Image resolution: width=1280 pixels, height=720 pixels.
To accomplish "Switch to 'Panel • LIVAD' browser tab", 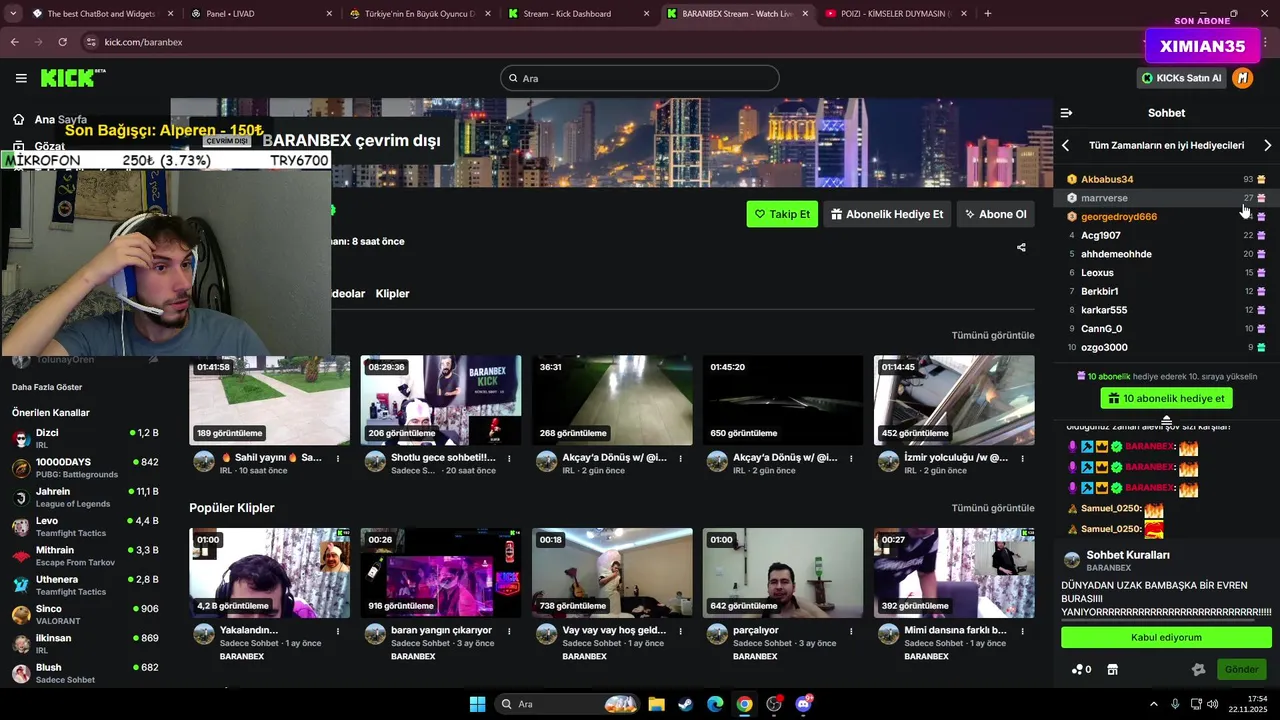I will (260, 14).
